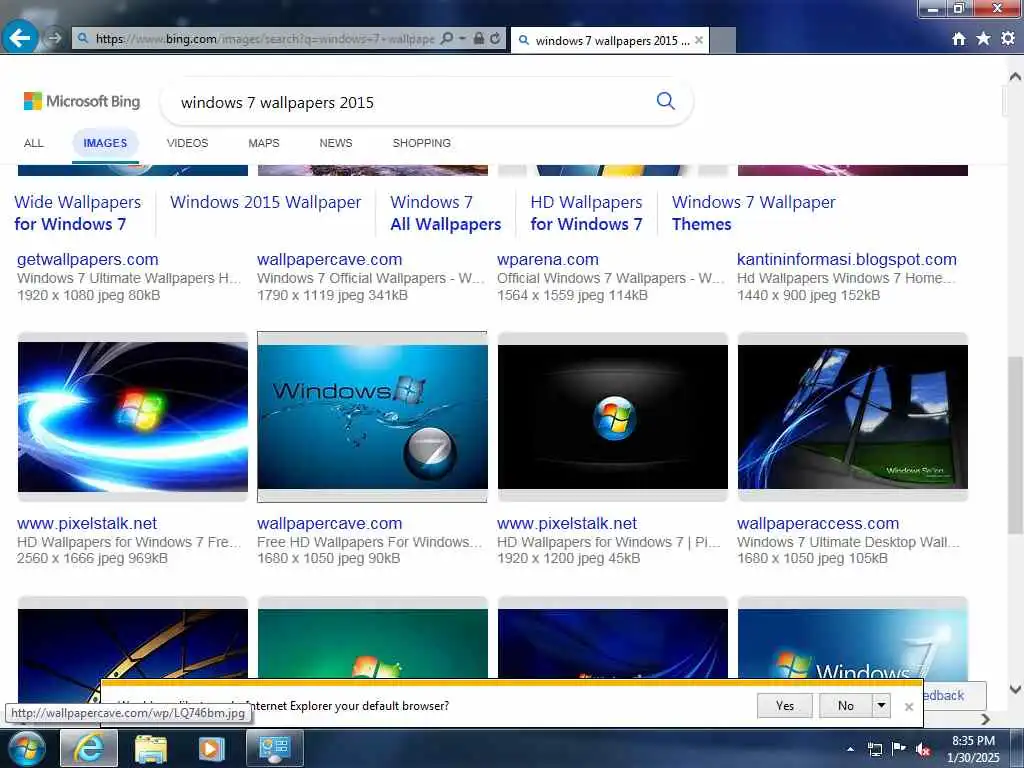The width and height of the screenshot is (1024, 768).
Task: Click the Microsoft Bing logo
Action: 82,101
